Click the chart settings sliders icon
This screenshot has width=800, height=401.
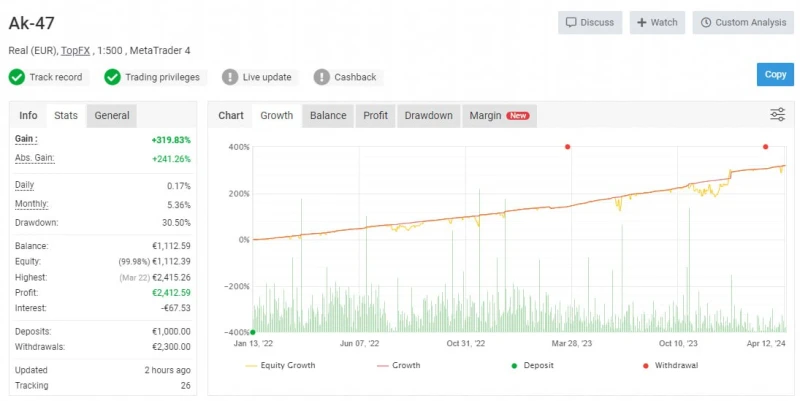tap(777, 115)
